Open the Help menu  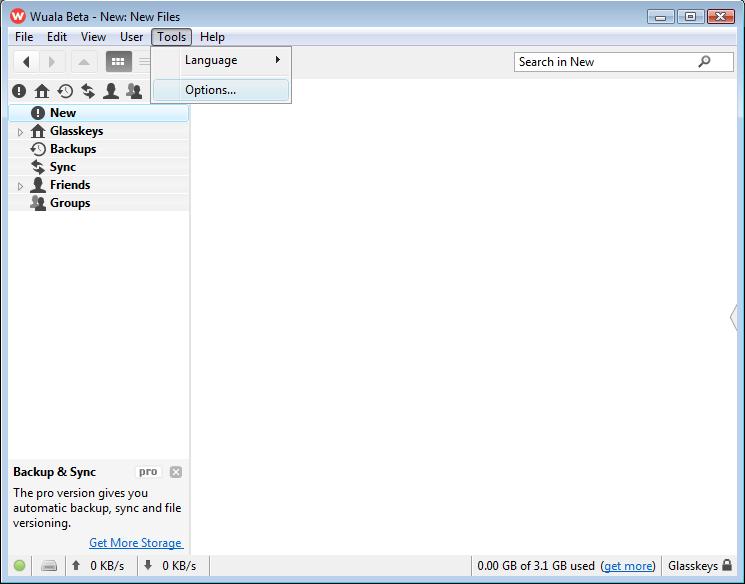tap(212, 37)
